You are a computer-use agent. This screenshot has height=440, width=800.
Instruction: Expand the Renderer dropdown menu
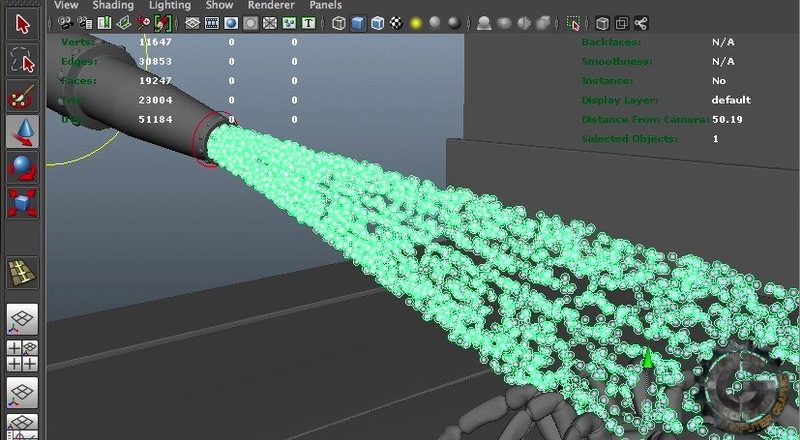click(271, 5)
